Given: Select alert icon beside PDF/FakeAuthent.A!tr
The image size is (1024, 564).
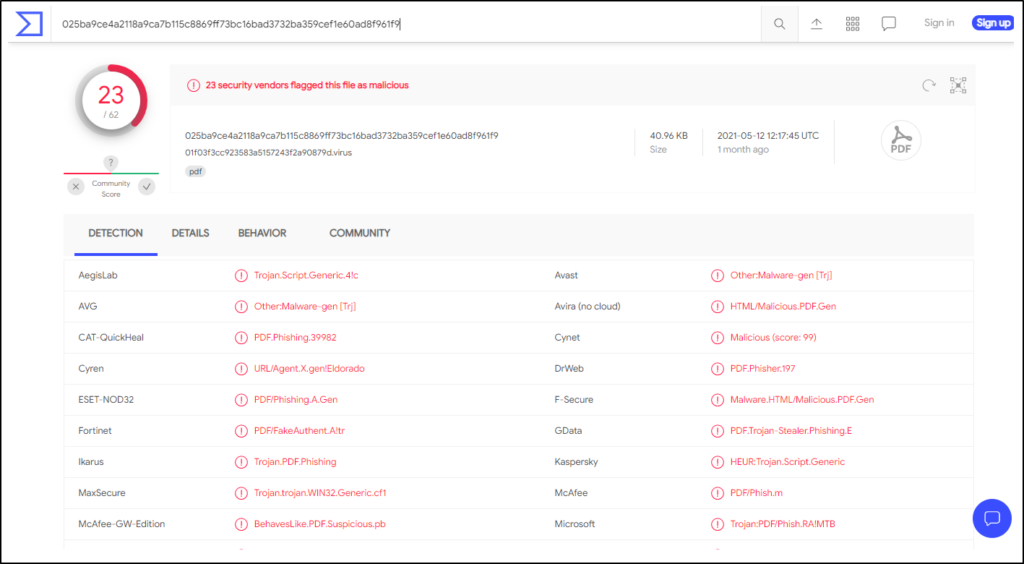Looking at the screenshot, I should tap(241, 431).
